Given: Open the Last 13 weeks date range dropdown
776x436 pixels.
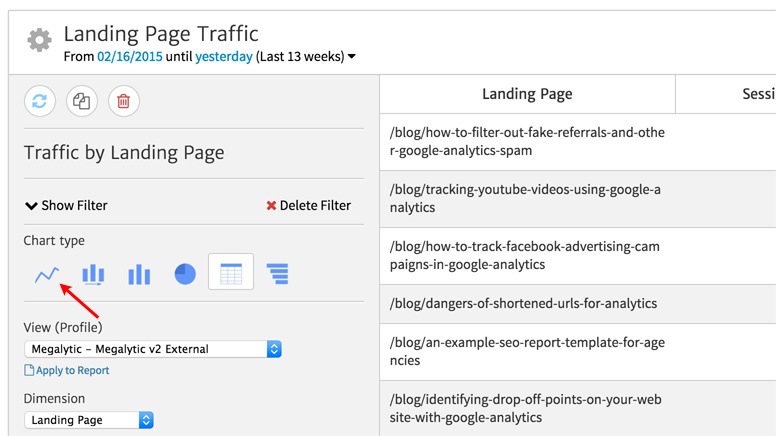Looking at the screenshot, I should pos(306,57).
